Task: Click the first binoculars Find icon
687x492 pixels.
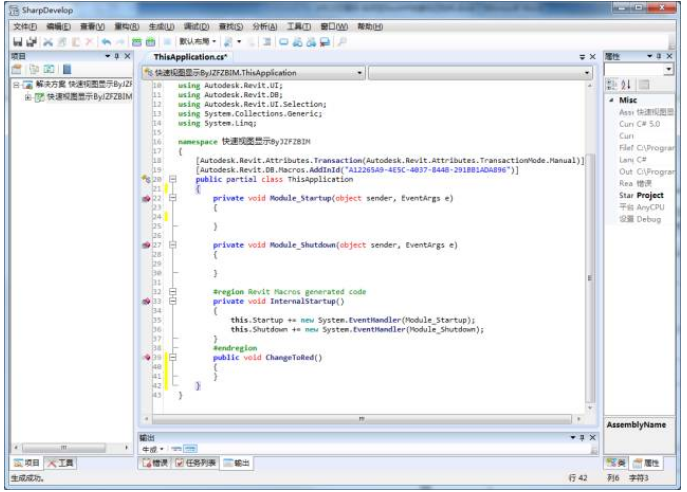Action: point(297,42)
